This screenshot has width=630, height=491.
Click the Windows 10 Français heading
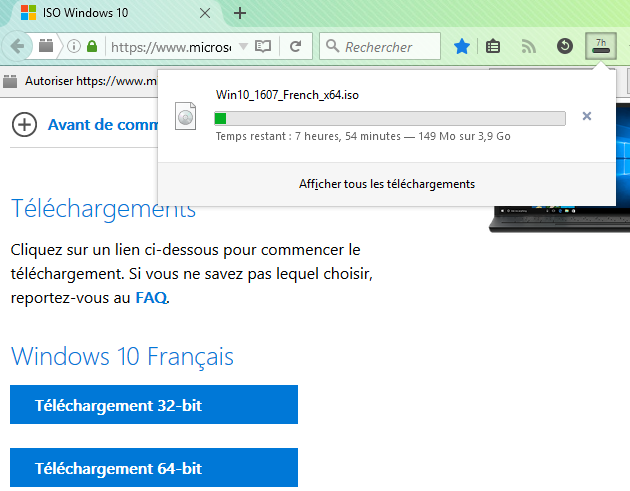click(x=122, y=356)
